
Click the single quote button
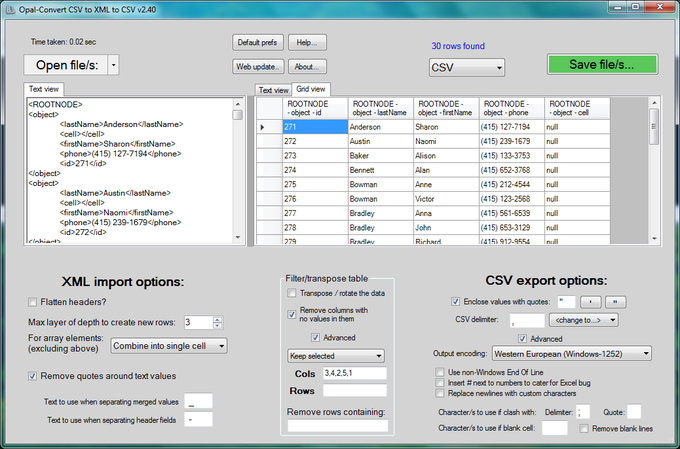coord(591,302)
